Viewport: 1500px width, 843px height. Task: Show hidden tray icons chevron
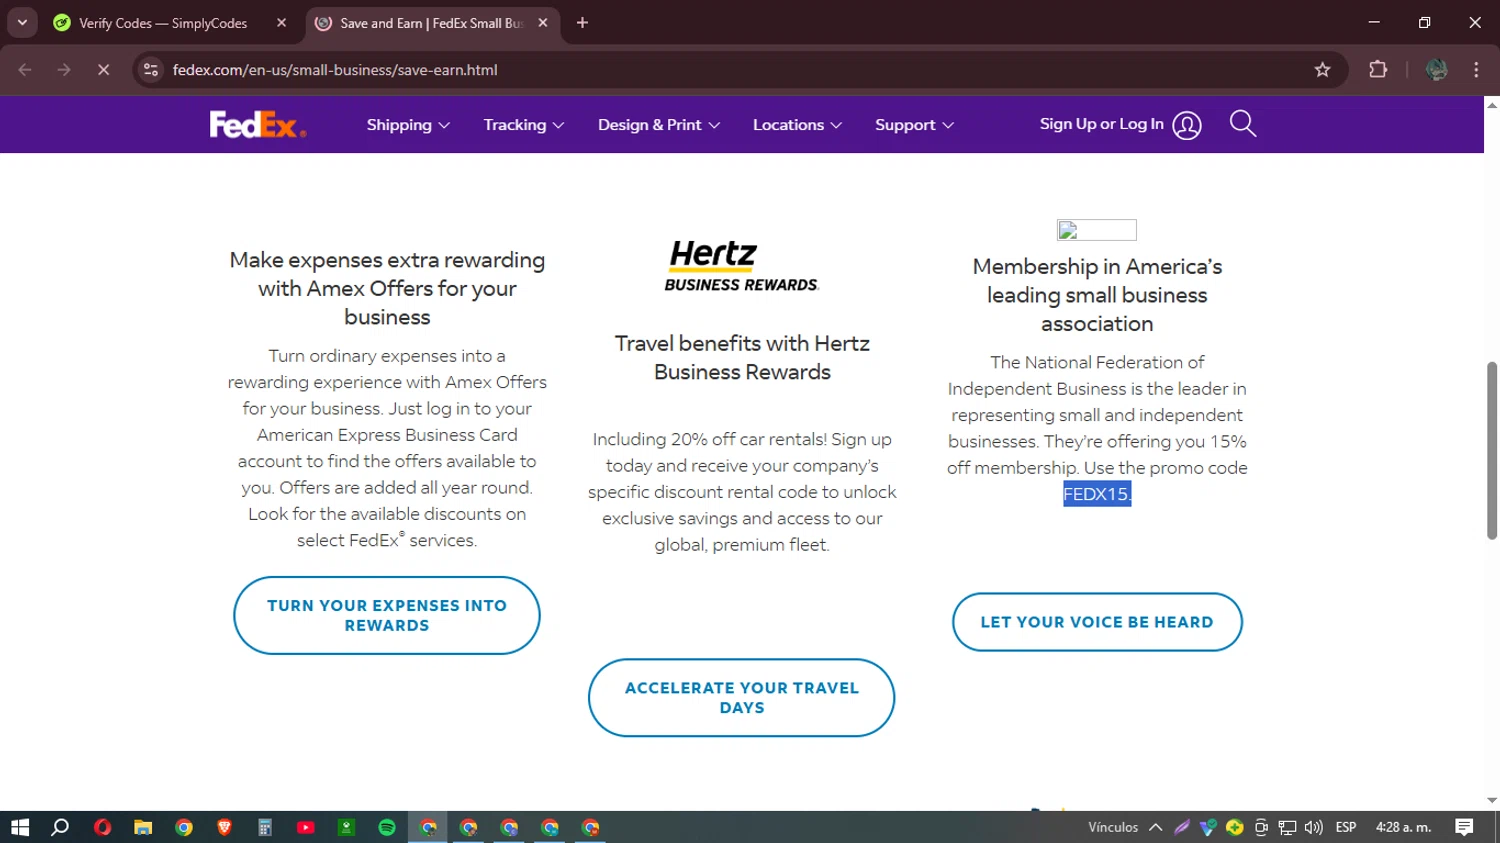point(1155,827)
